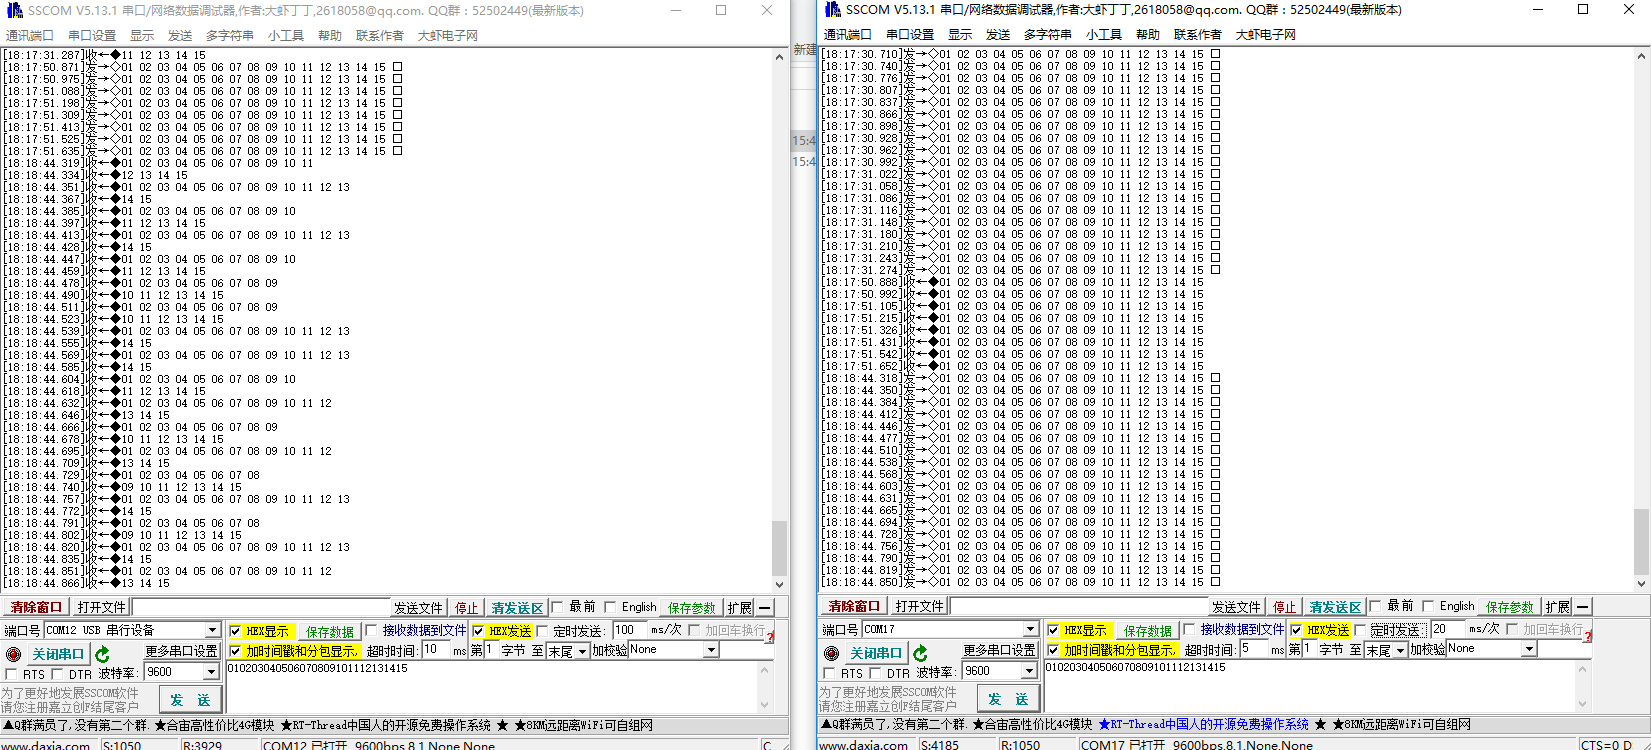This screenshot has width=1651, height=750.
Task: Open the 帮助 menu in left window
Action: pos(330,36)
